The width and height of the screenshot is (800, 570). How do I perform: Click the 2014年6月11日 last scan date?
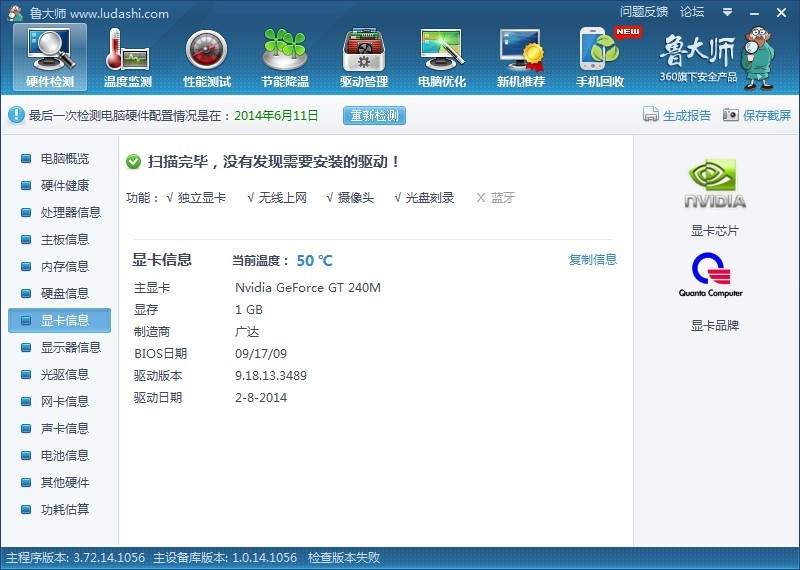276,115
